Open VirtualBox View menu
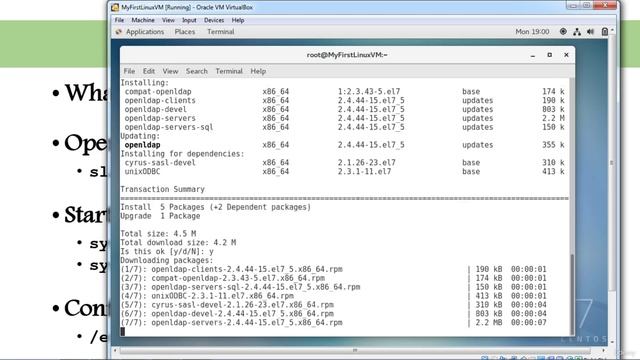This screenshot has width=640, height=360. (x=168, y=20)
